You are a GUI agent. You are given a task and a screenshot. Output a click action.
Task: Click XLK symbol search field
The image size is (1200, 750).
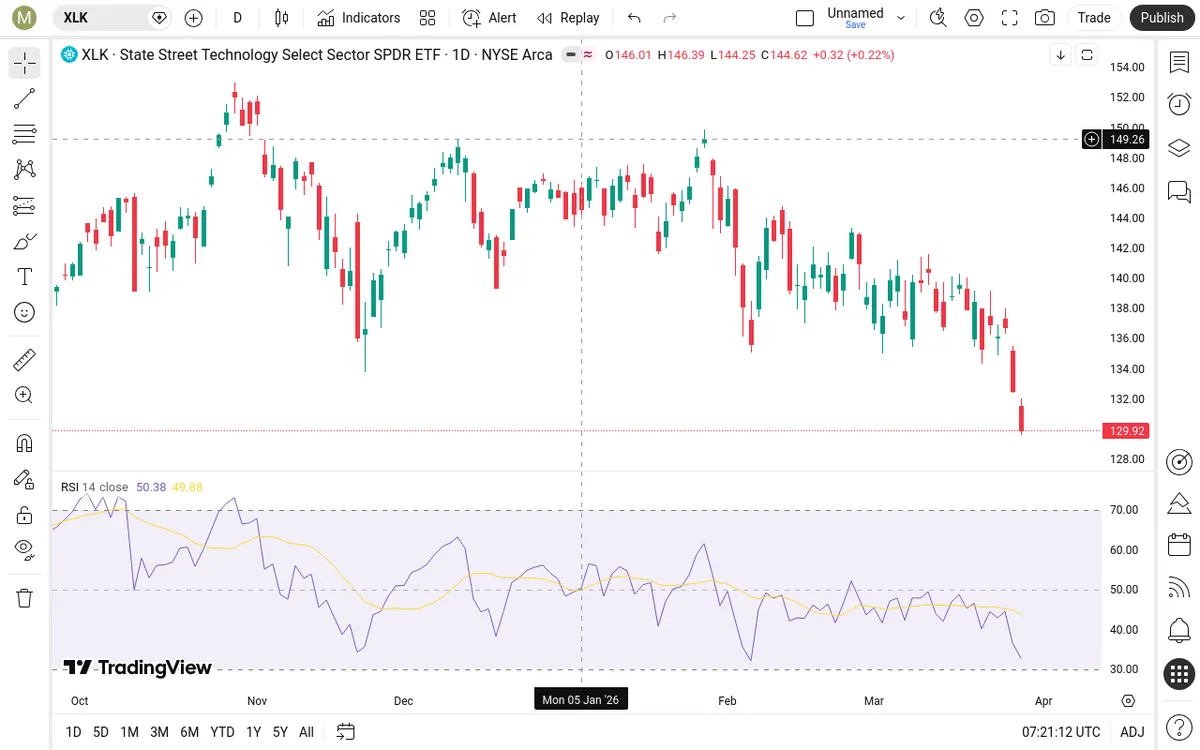[112, 17]
